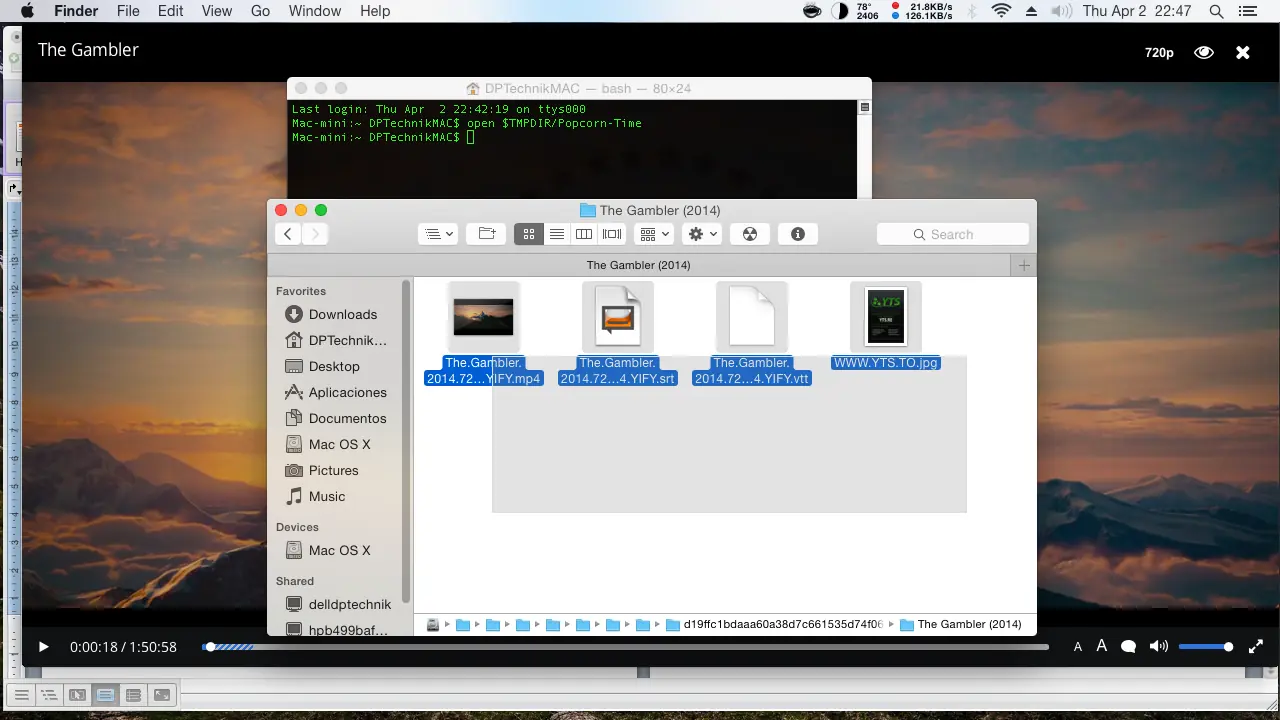Image resolution: width=1280 pixels, height=720 pixels.
Task: Toggle fullscreen in the player
Action: pos(1256,647)
